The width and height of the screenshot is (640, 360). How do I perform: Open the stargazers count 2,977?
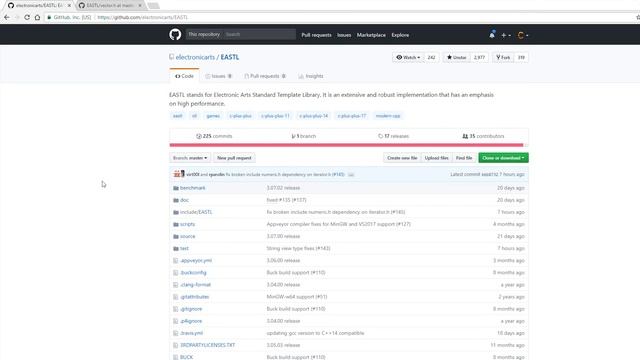479,58
